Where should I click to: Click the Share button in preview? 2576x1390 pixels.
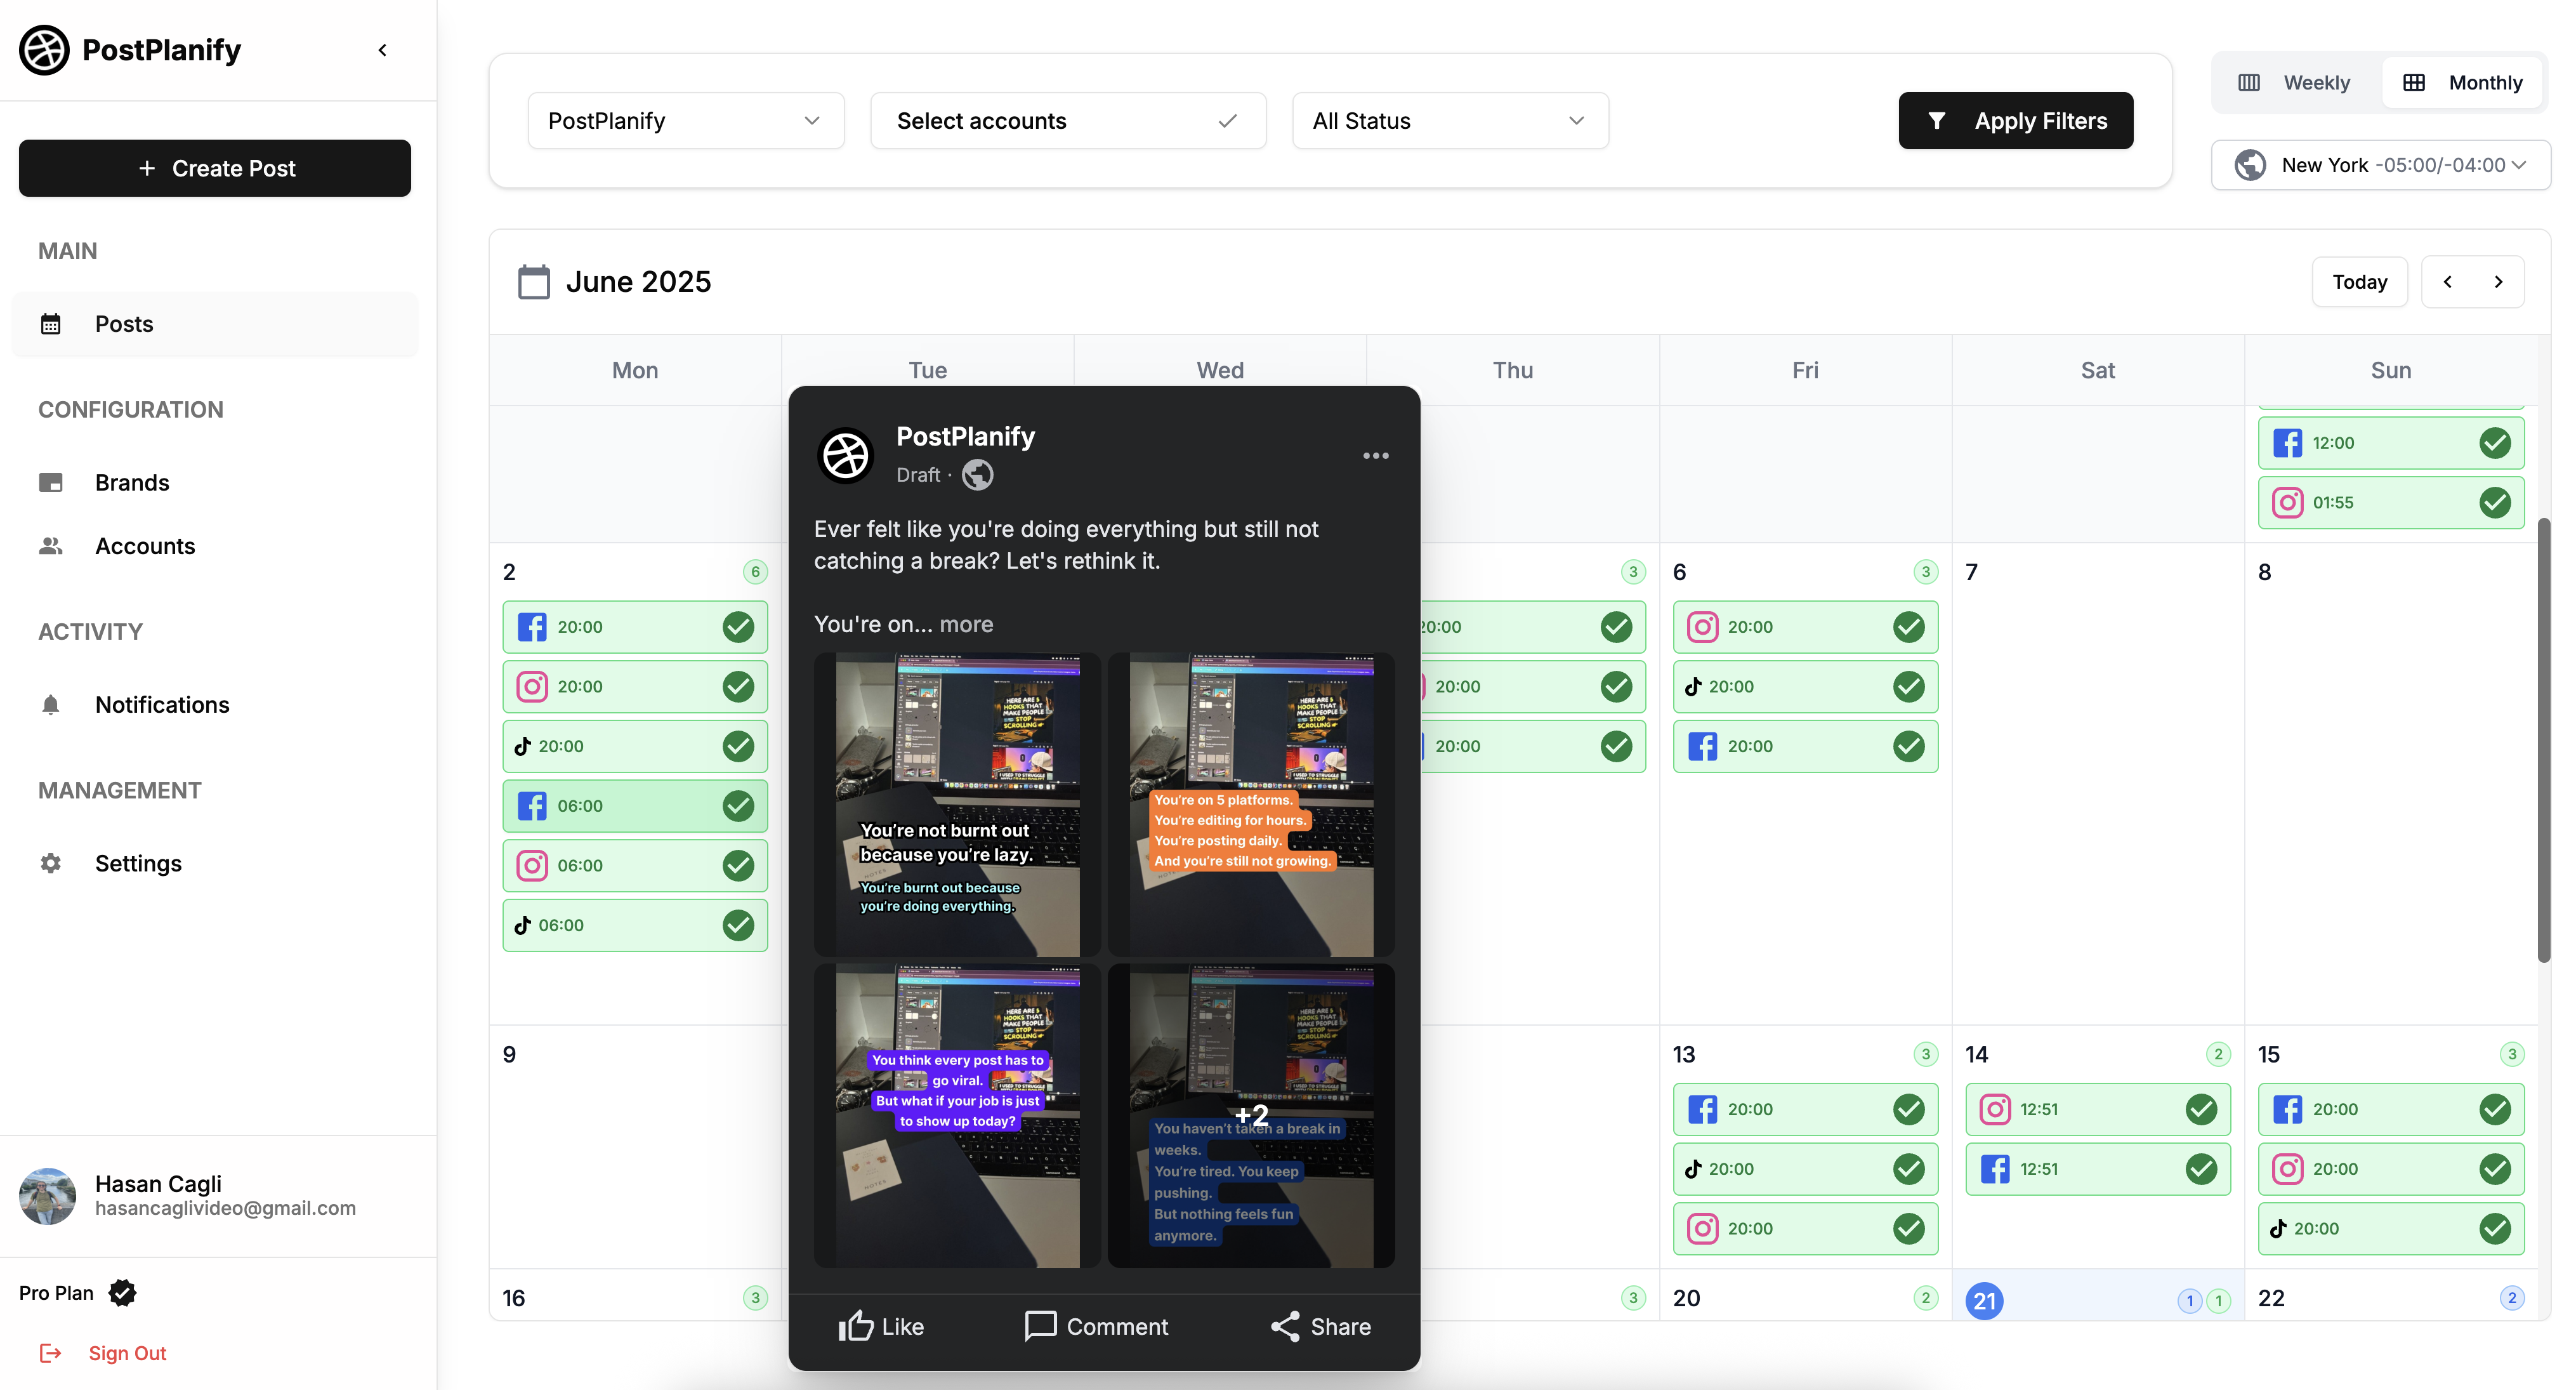coord(1320,1327)
